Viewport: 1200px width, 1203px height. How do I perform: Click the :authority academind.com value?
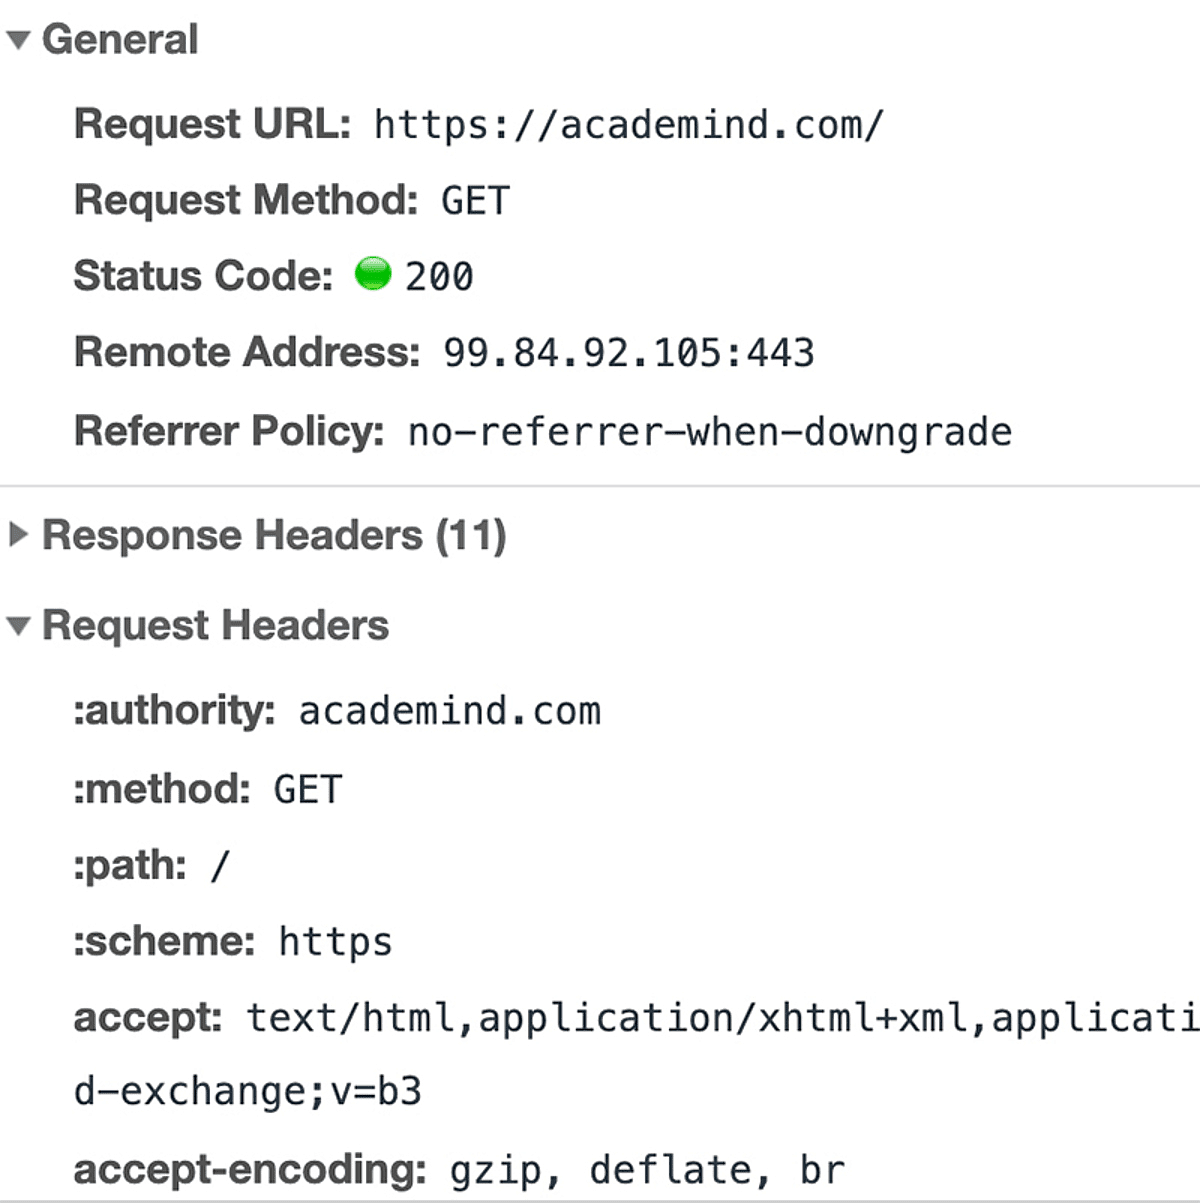(447, 711)
